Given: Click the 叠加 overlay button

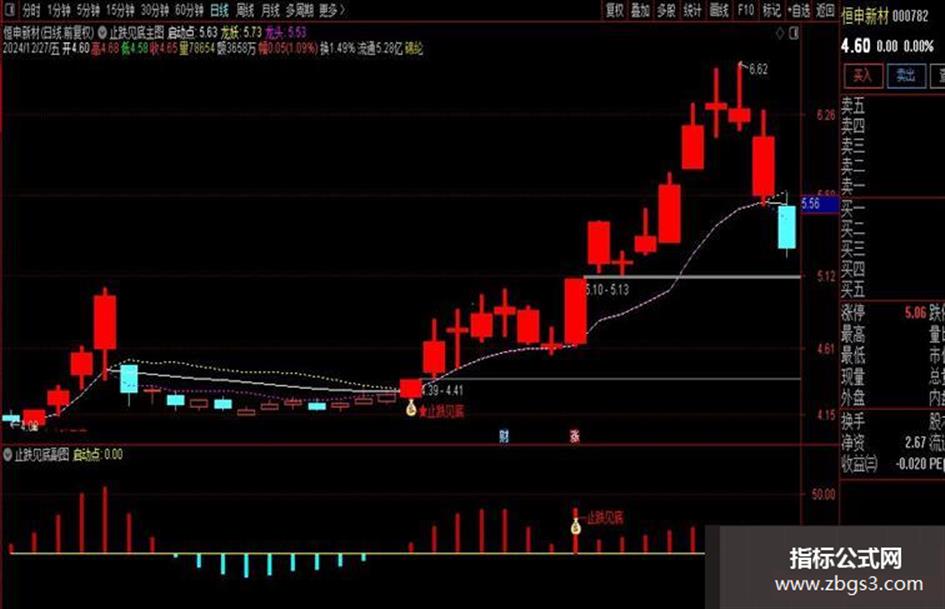Looking at the screenshot, I should [x=640, y=10].
